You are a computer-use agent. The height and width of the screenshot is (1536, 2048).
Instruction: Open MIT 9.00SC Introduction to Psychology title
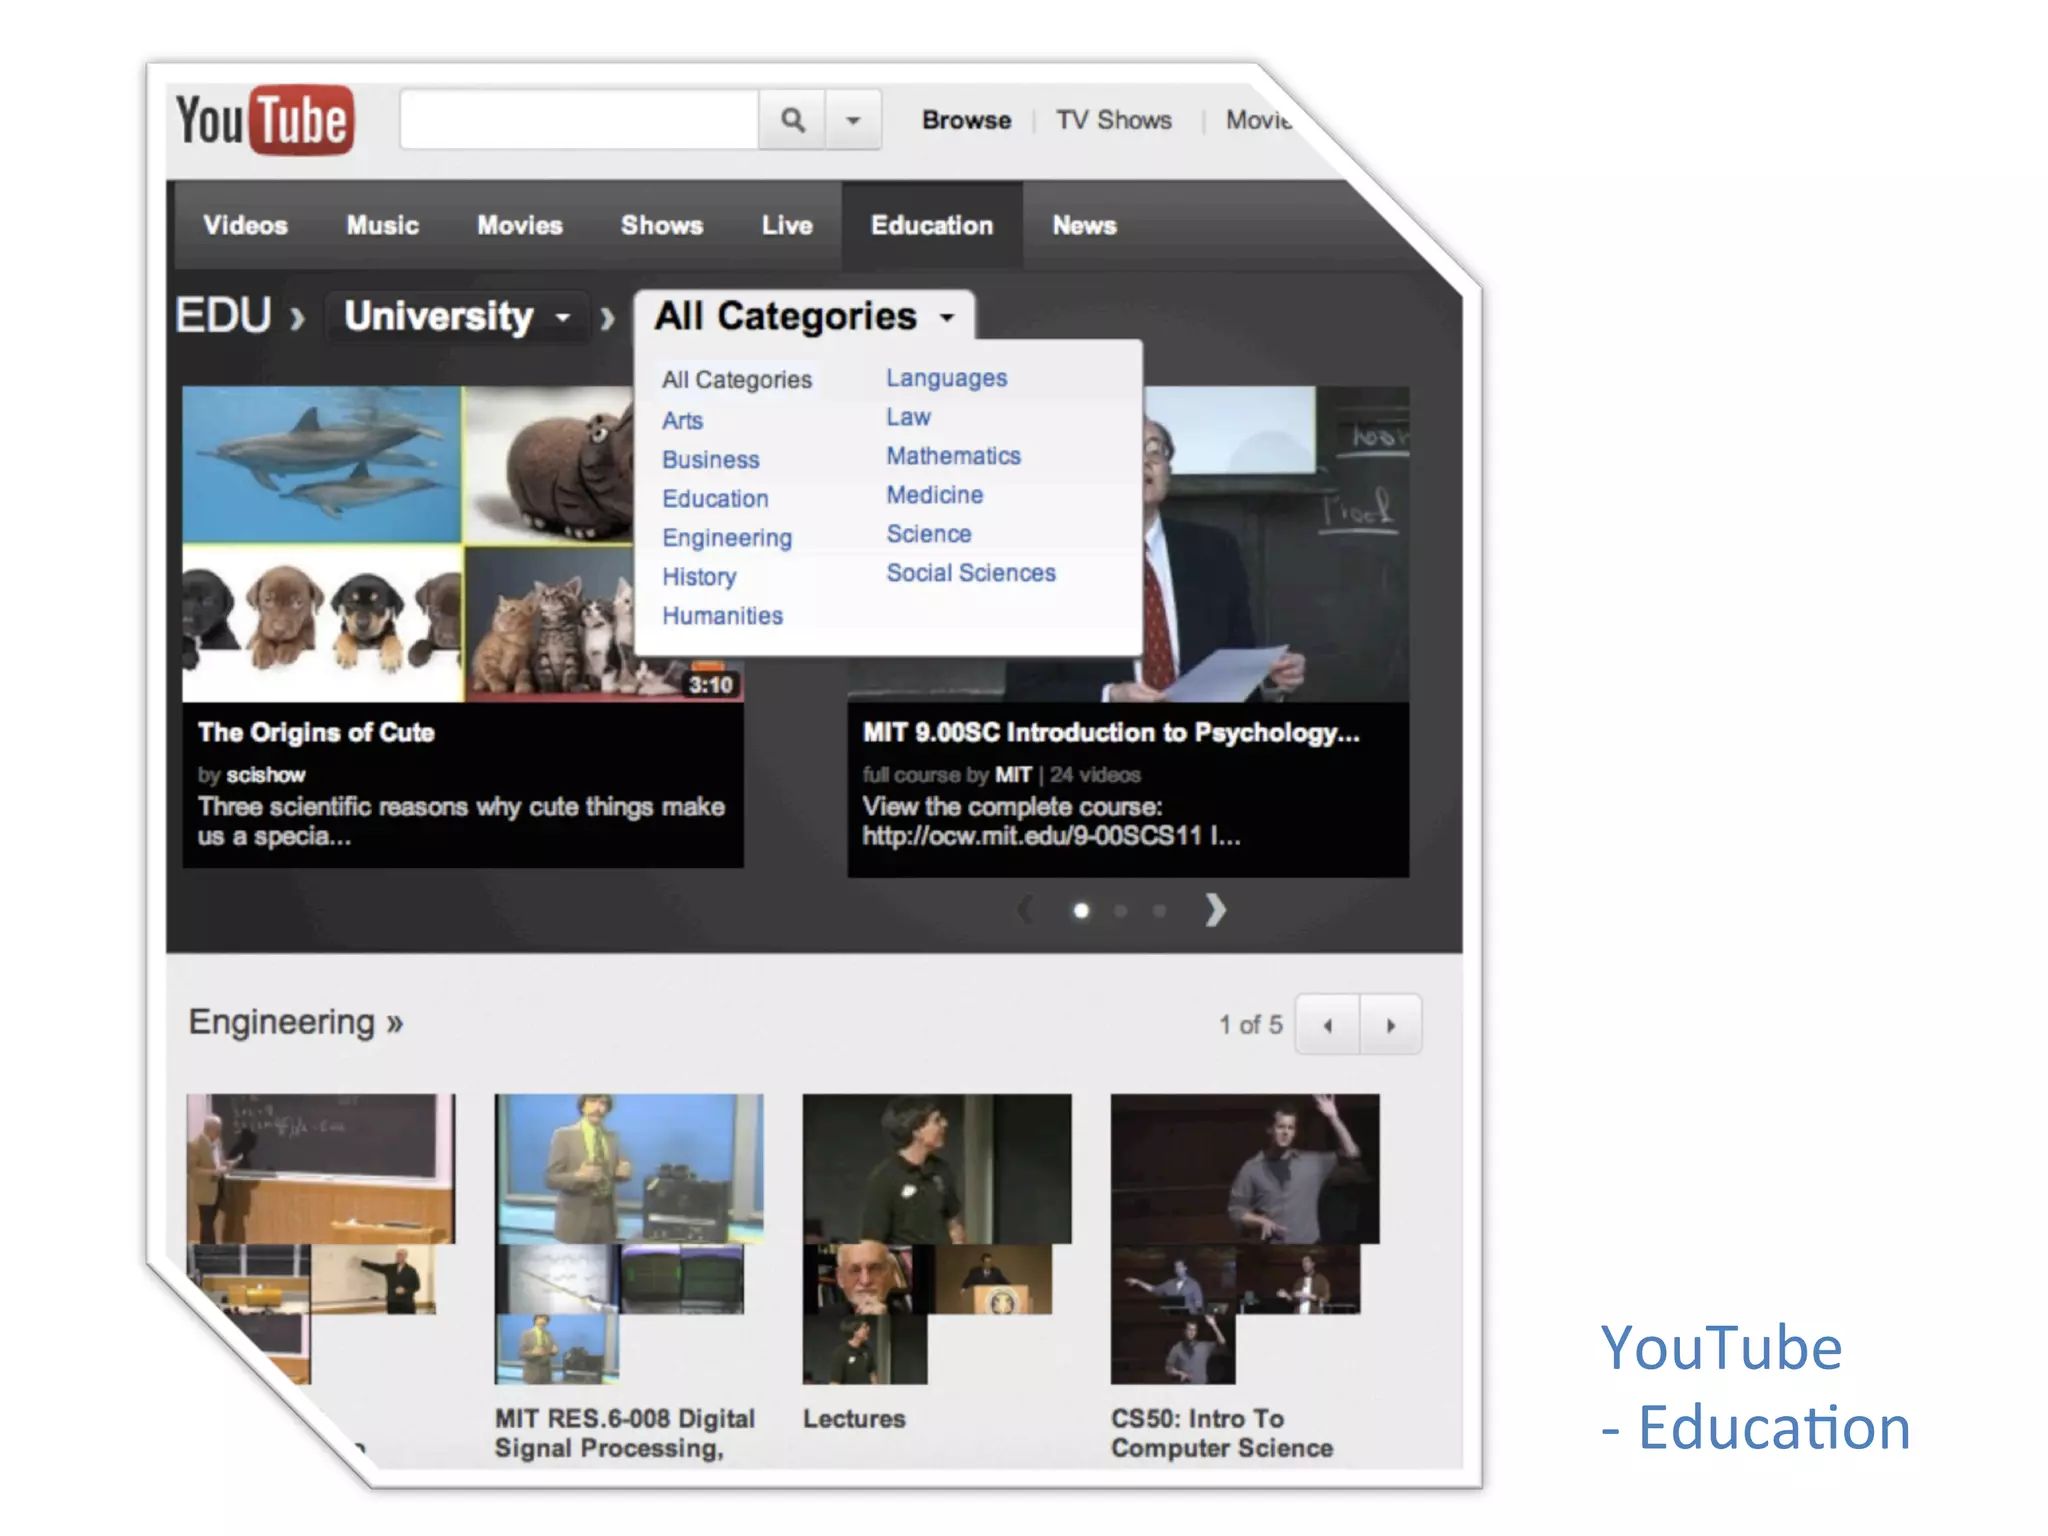pyautogui.click(x=1111, y=733)
